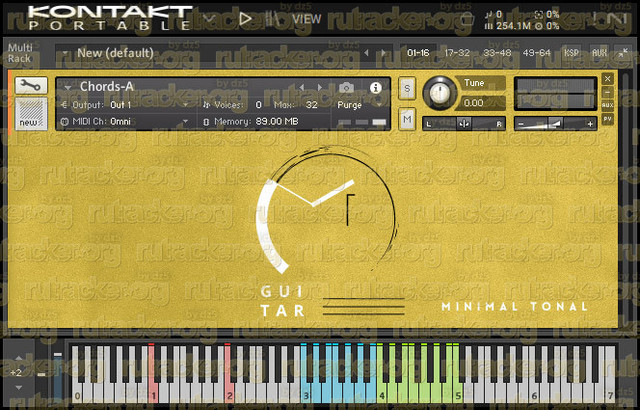Click the alert exclamation icon

pyautogui.click(x=595, y=19)
